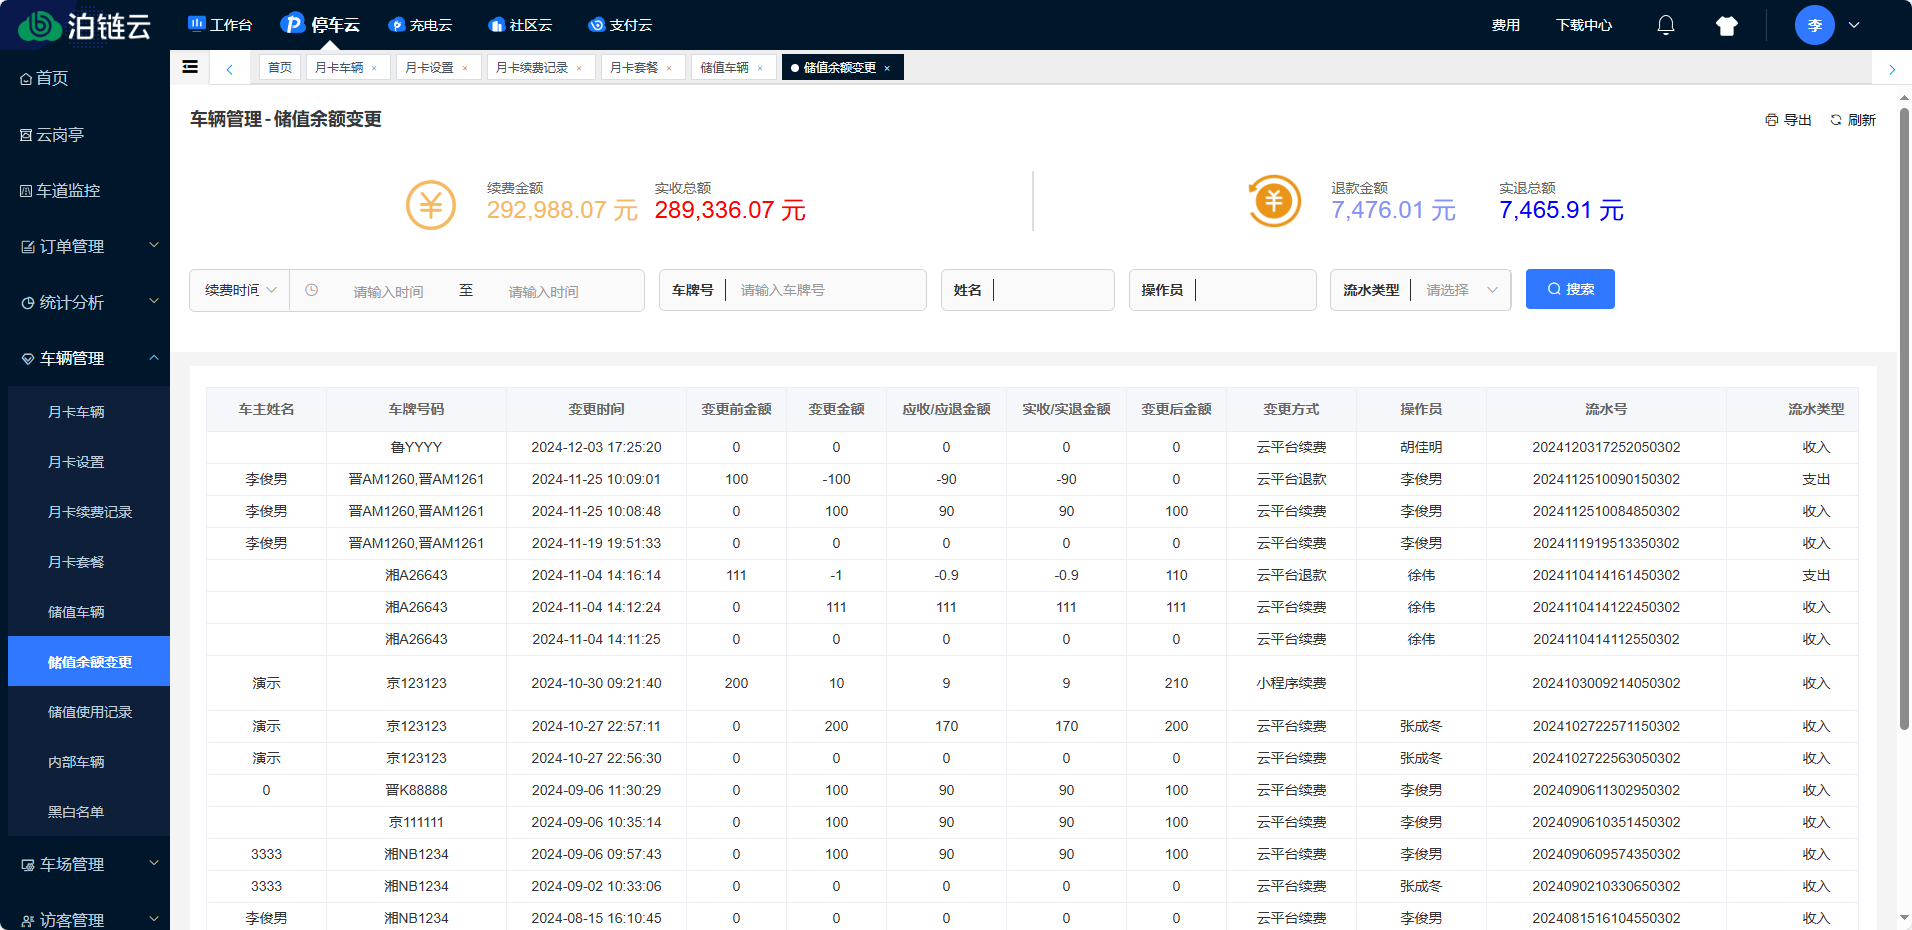Click the clock icon in time range

pos(311,290)
